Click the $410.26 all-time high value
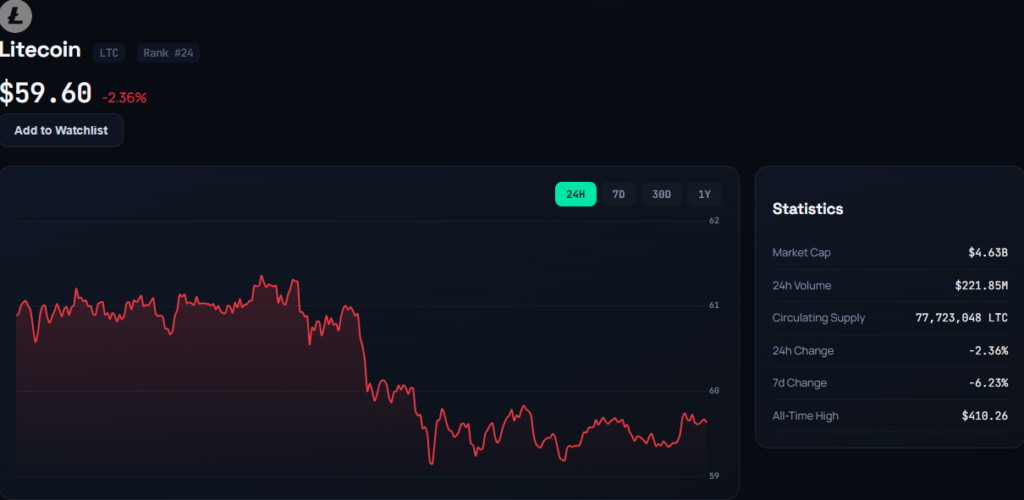The image size is (1024, 500). pyautogui.click(x=985, y=416)
